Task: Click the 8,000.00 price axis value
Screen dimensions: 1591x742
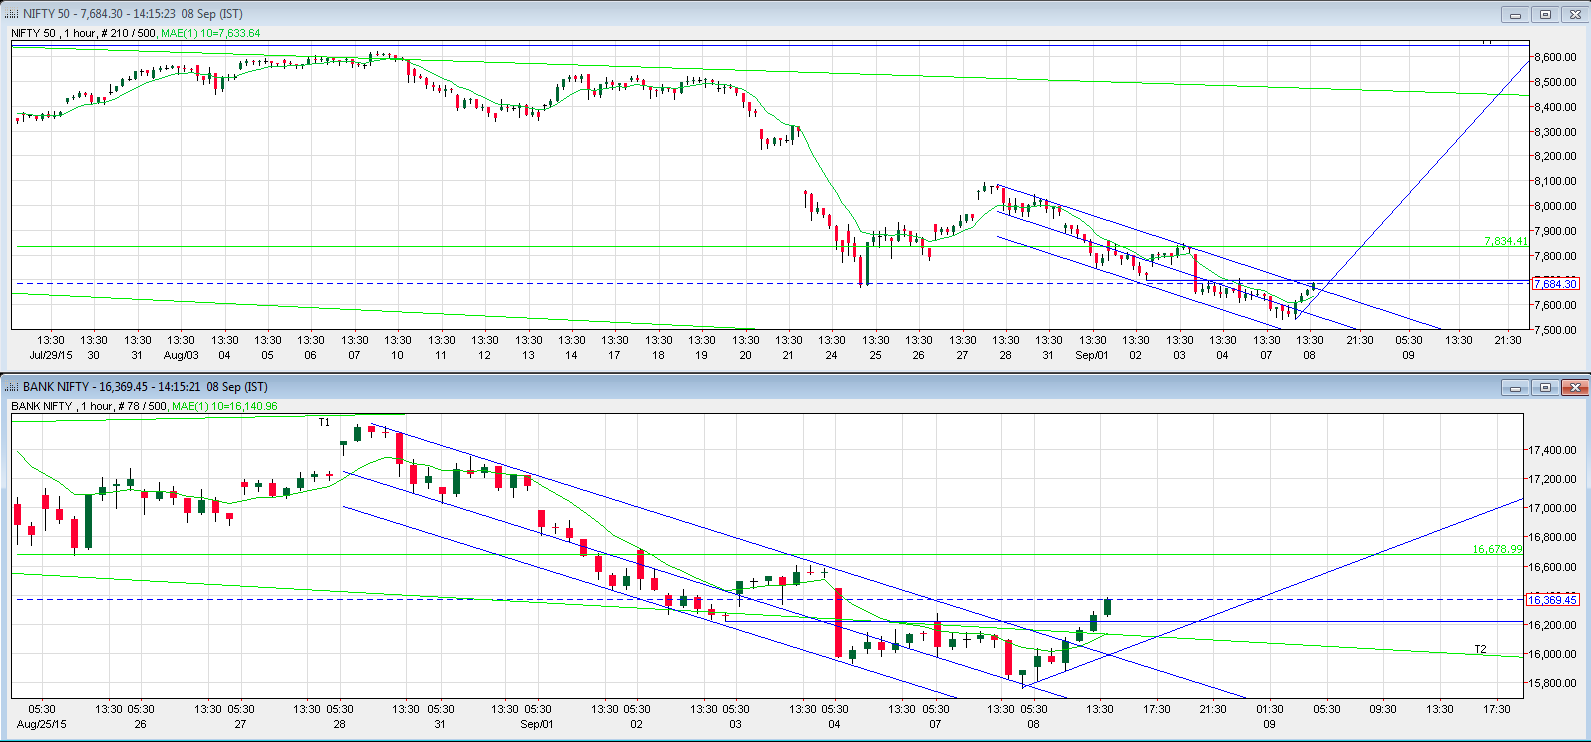Action: tap(1556, 206)
